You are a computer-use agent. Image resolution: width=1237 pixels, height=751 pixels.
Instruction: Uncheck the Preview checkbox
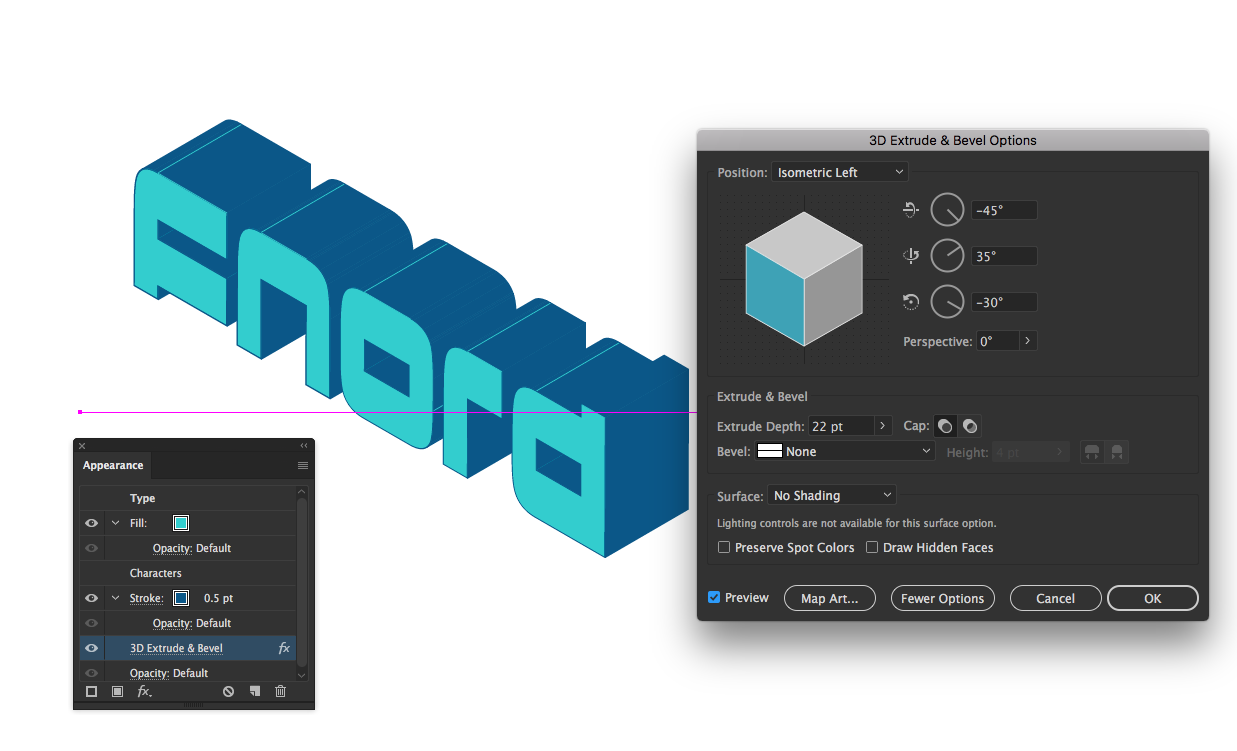pos(714,597)
